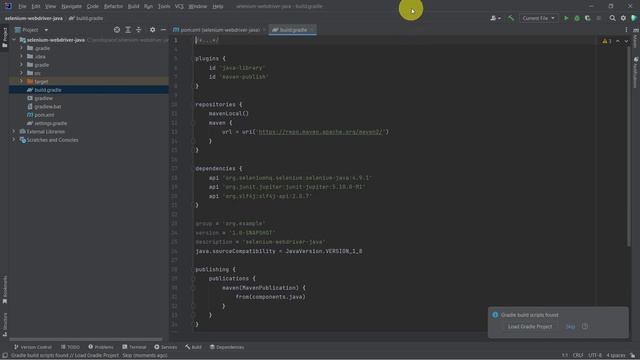Open the File menu

pyautogui.click(x=22, y=7)
